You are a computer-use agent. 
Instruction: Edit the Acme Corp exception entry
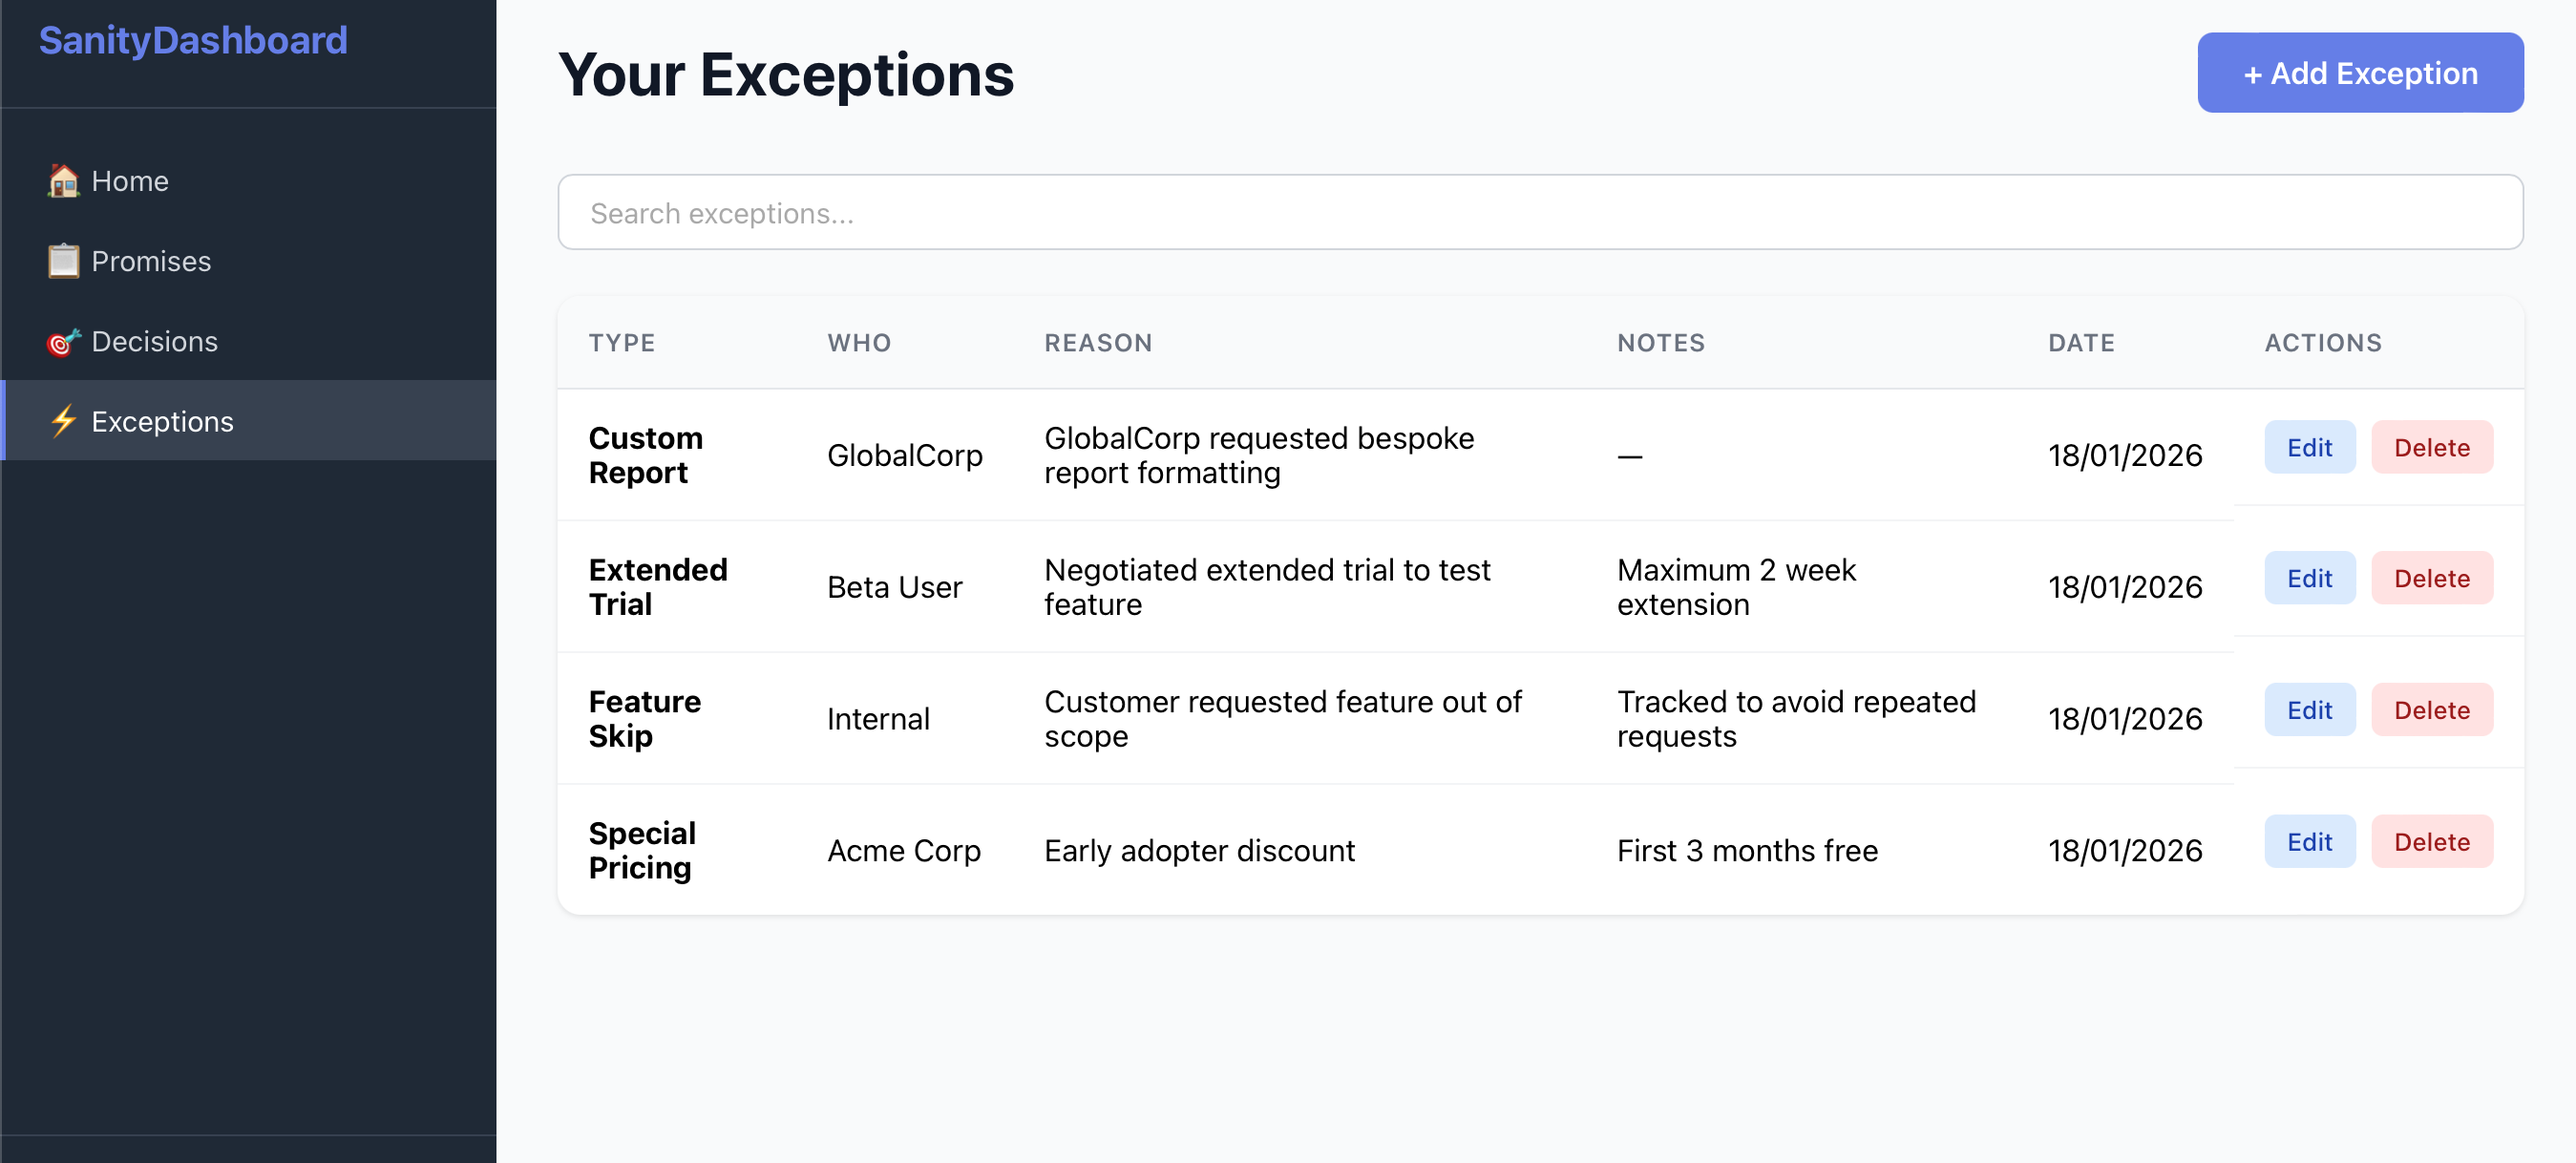point(2309,841)
